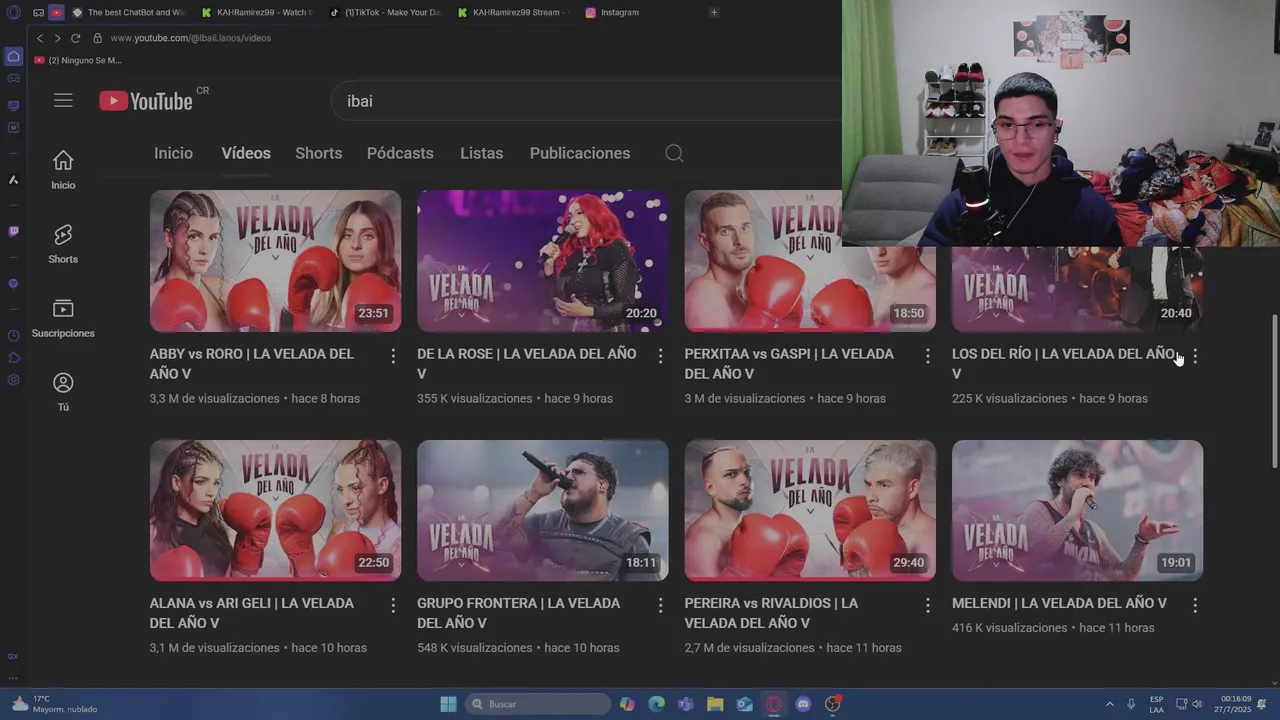This screenshot has height=720, width=1280.
Task: Click the ESP LAA language indicator
Action: (1156, 704)
